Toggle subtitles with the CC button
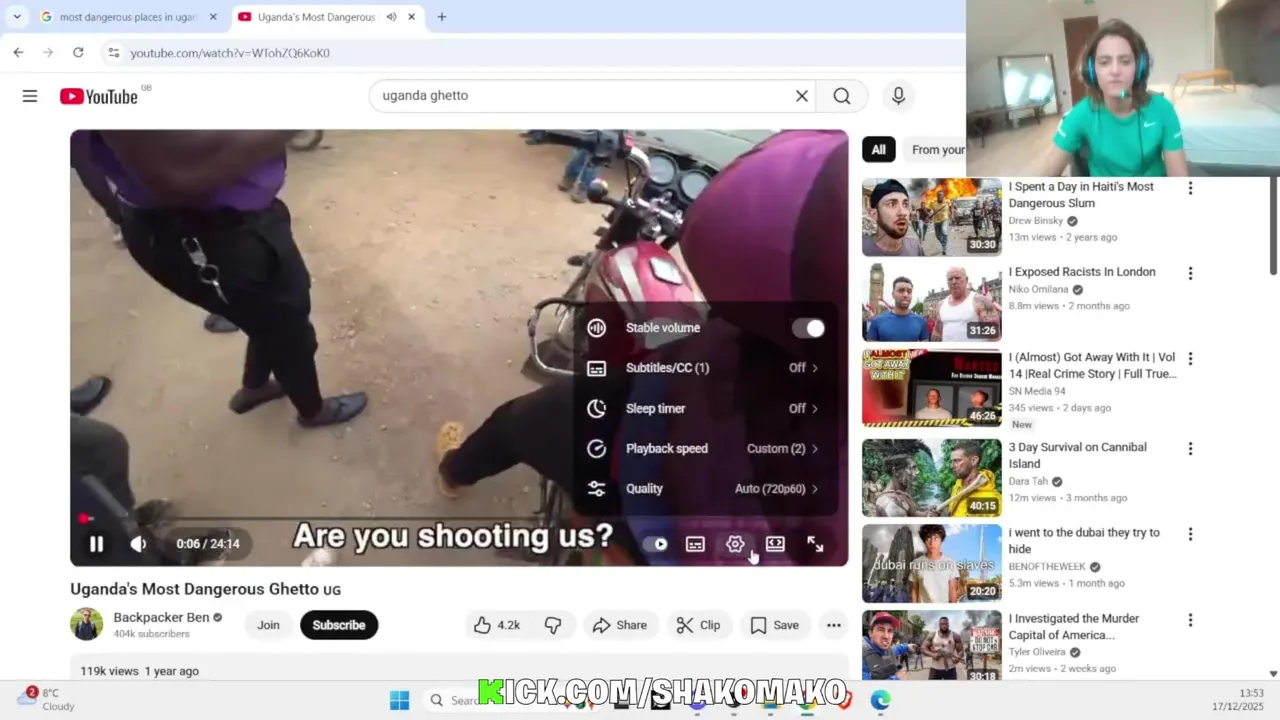This screenshot has height=720, width=1280. click(x=695, y=544)
